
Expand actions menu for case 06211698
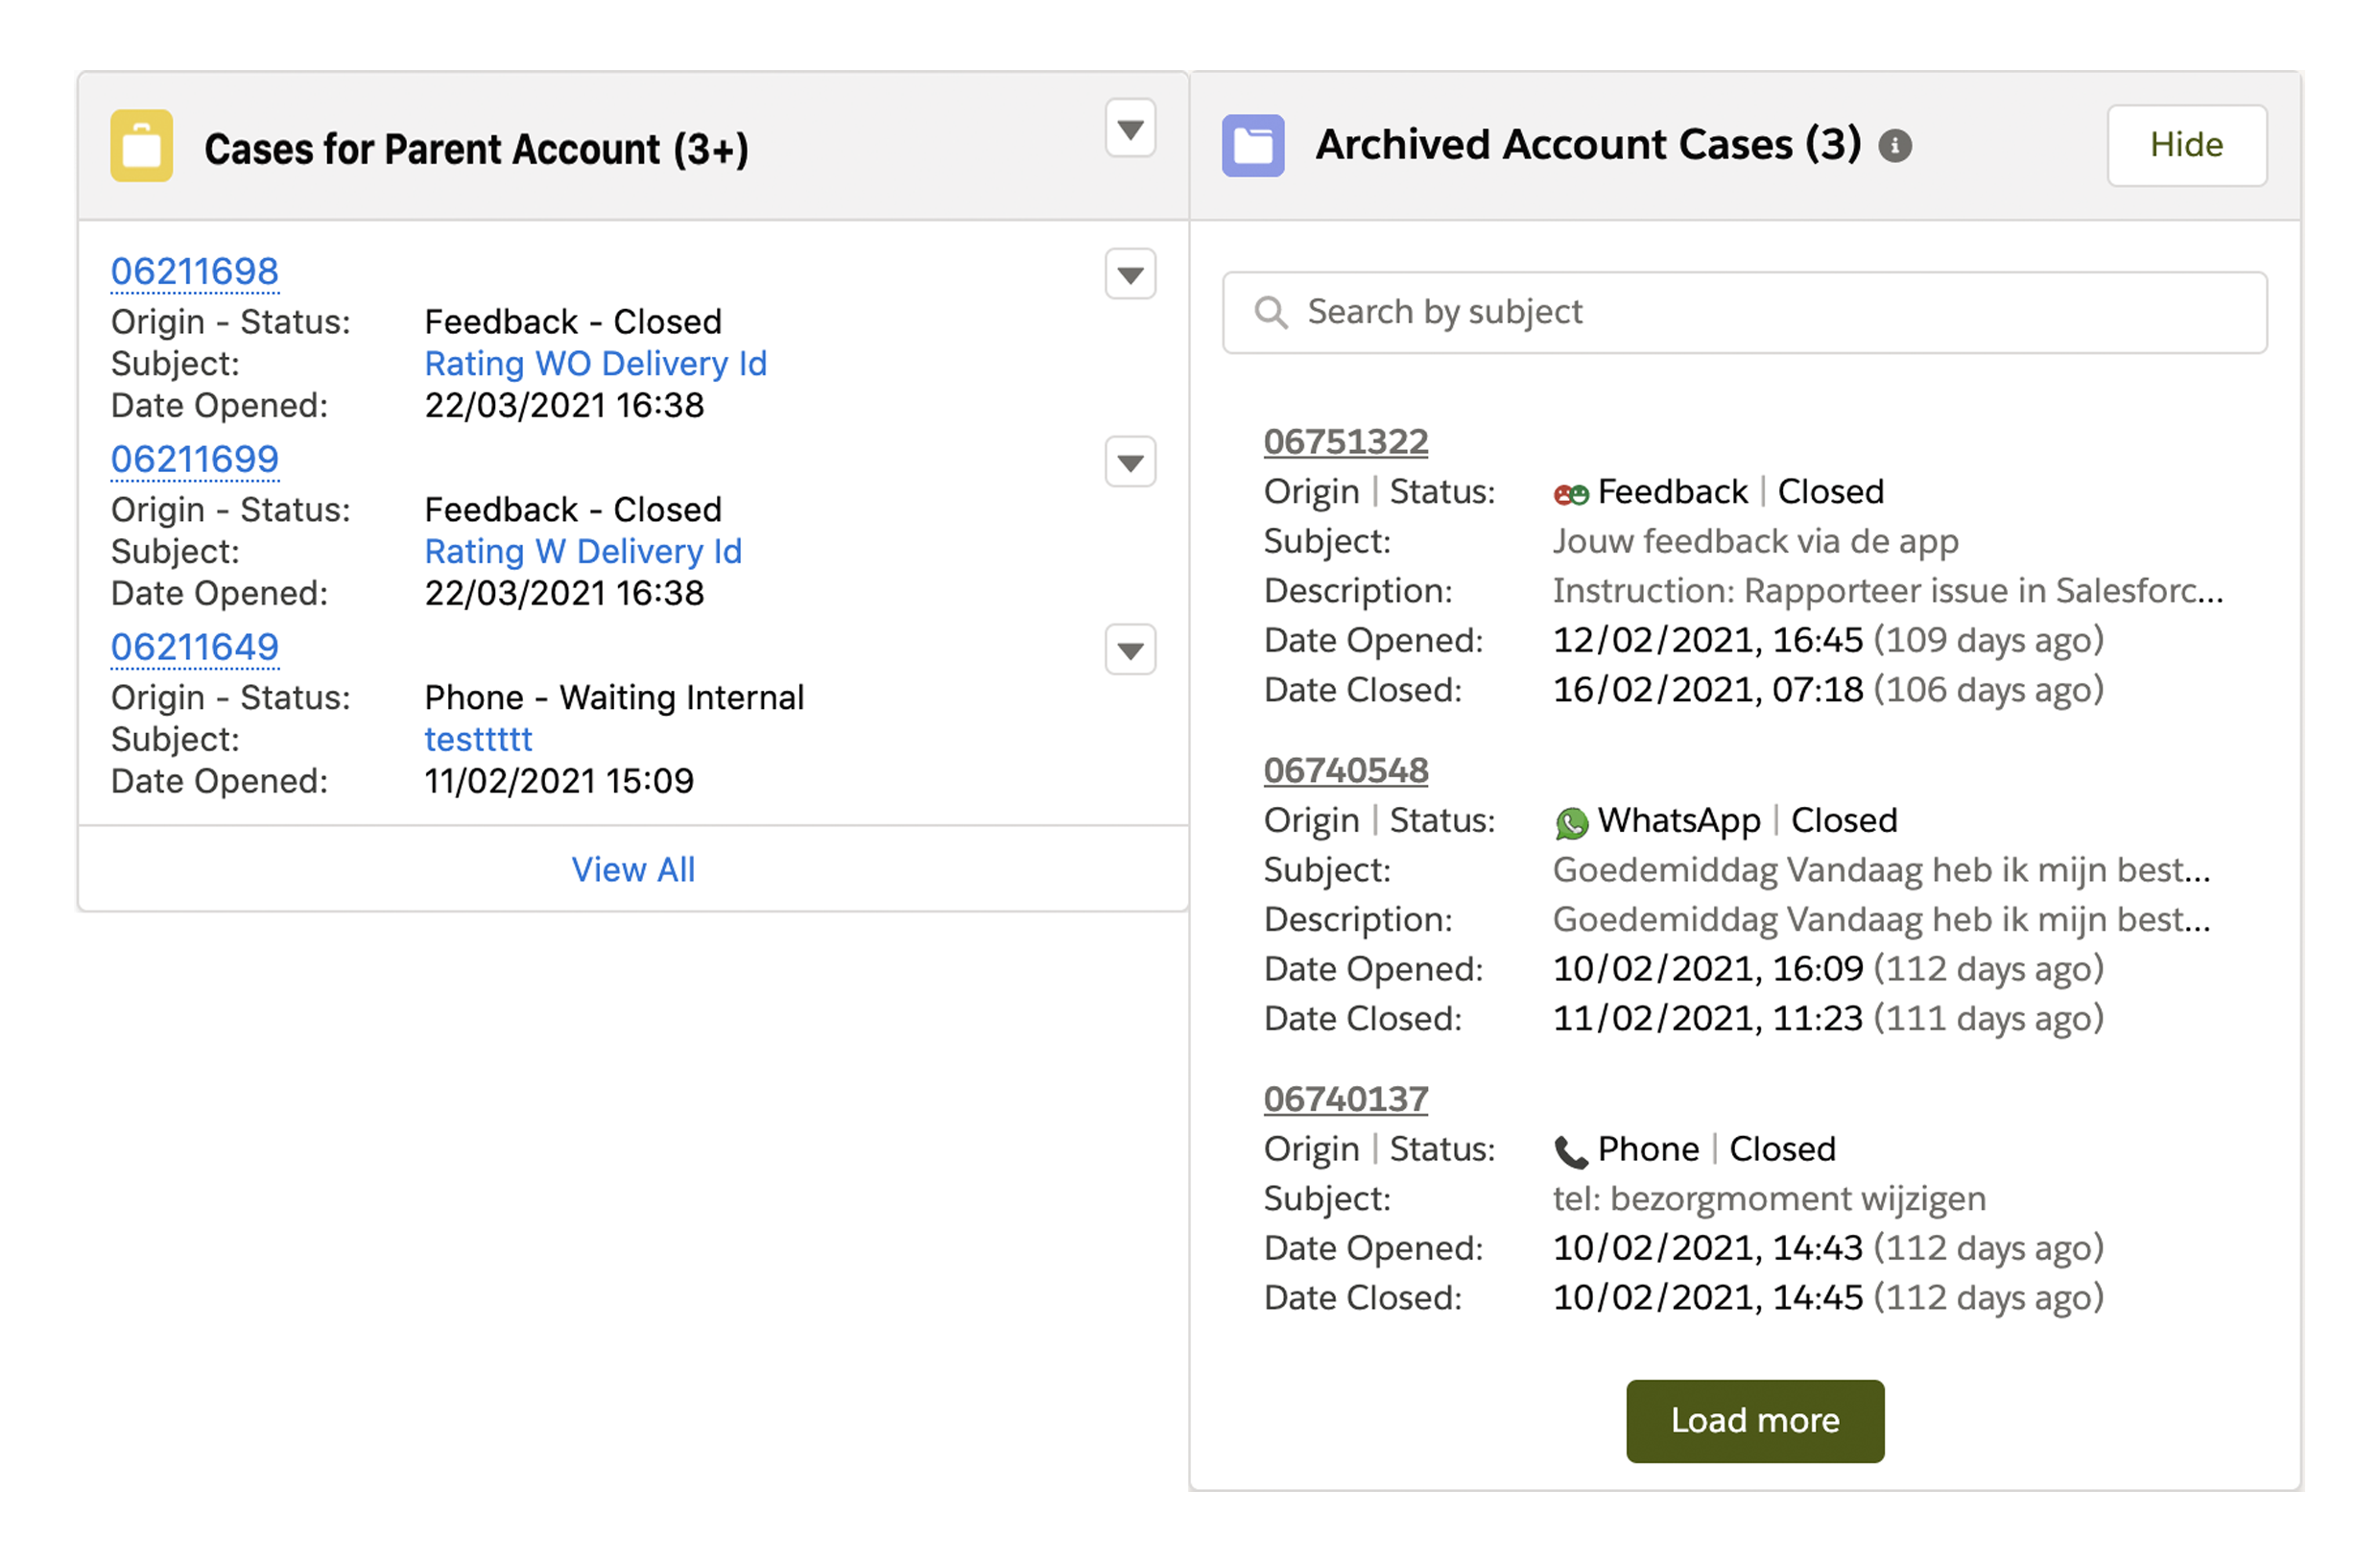1130,275
